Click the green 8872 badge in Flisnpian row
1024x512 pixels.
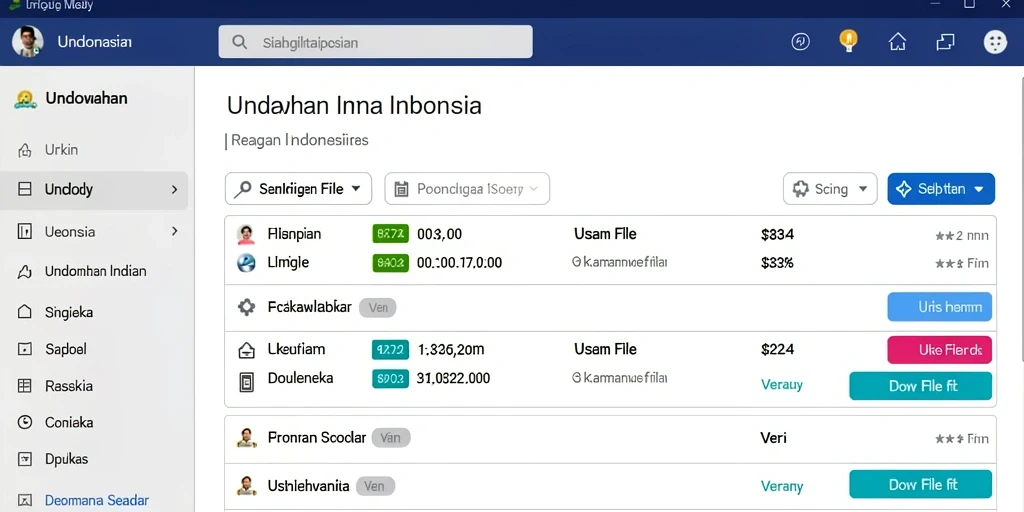click(391, 234)
